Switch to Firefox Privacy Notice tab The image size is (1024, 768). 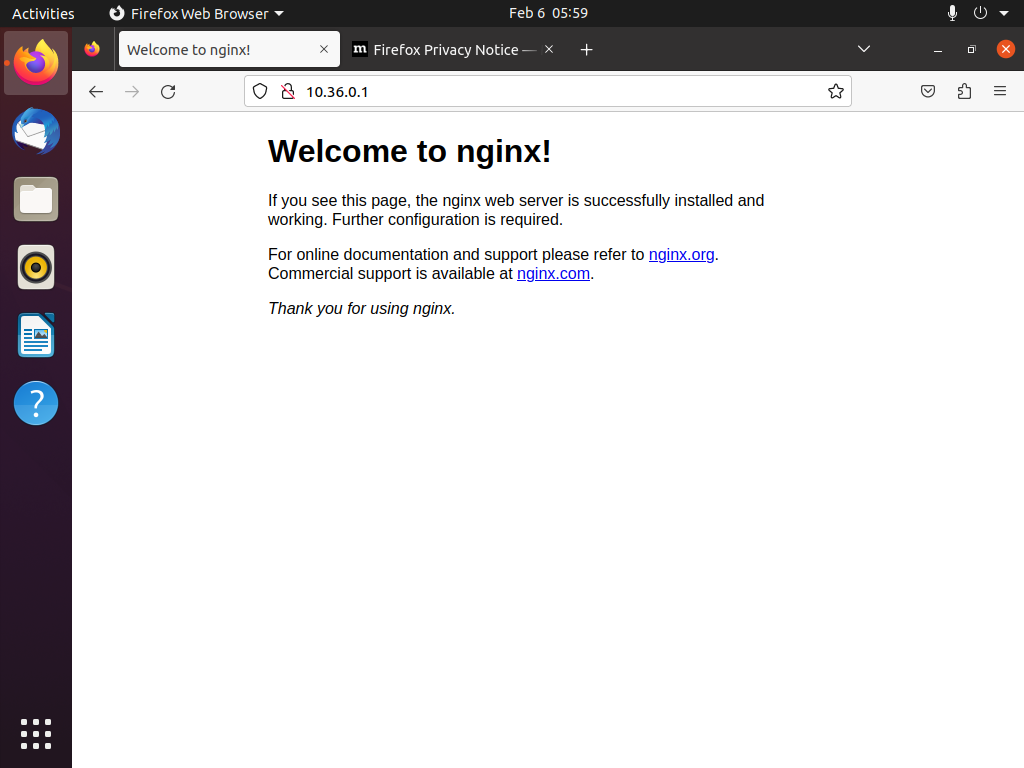click(454, 49)
